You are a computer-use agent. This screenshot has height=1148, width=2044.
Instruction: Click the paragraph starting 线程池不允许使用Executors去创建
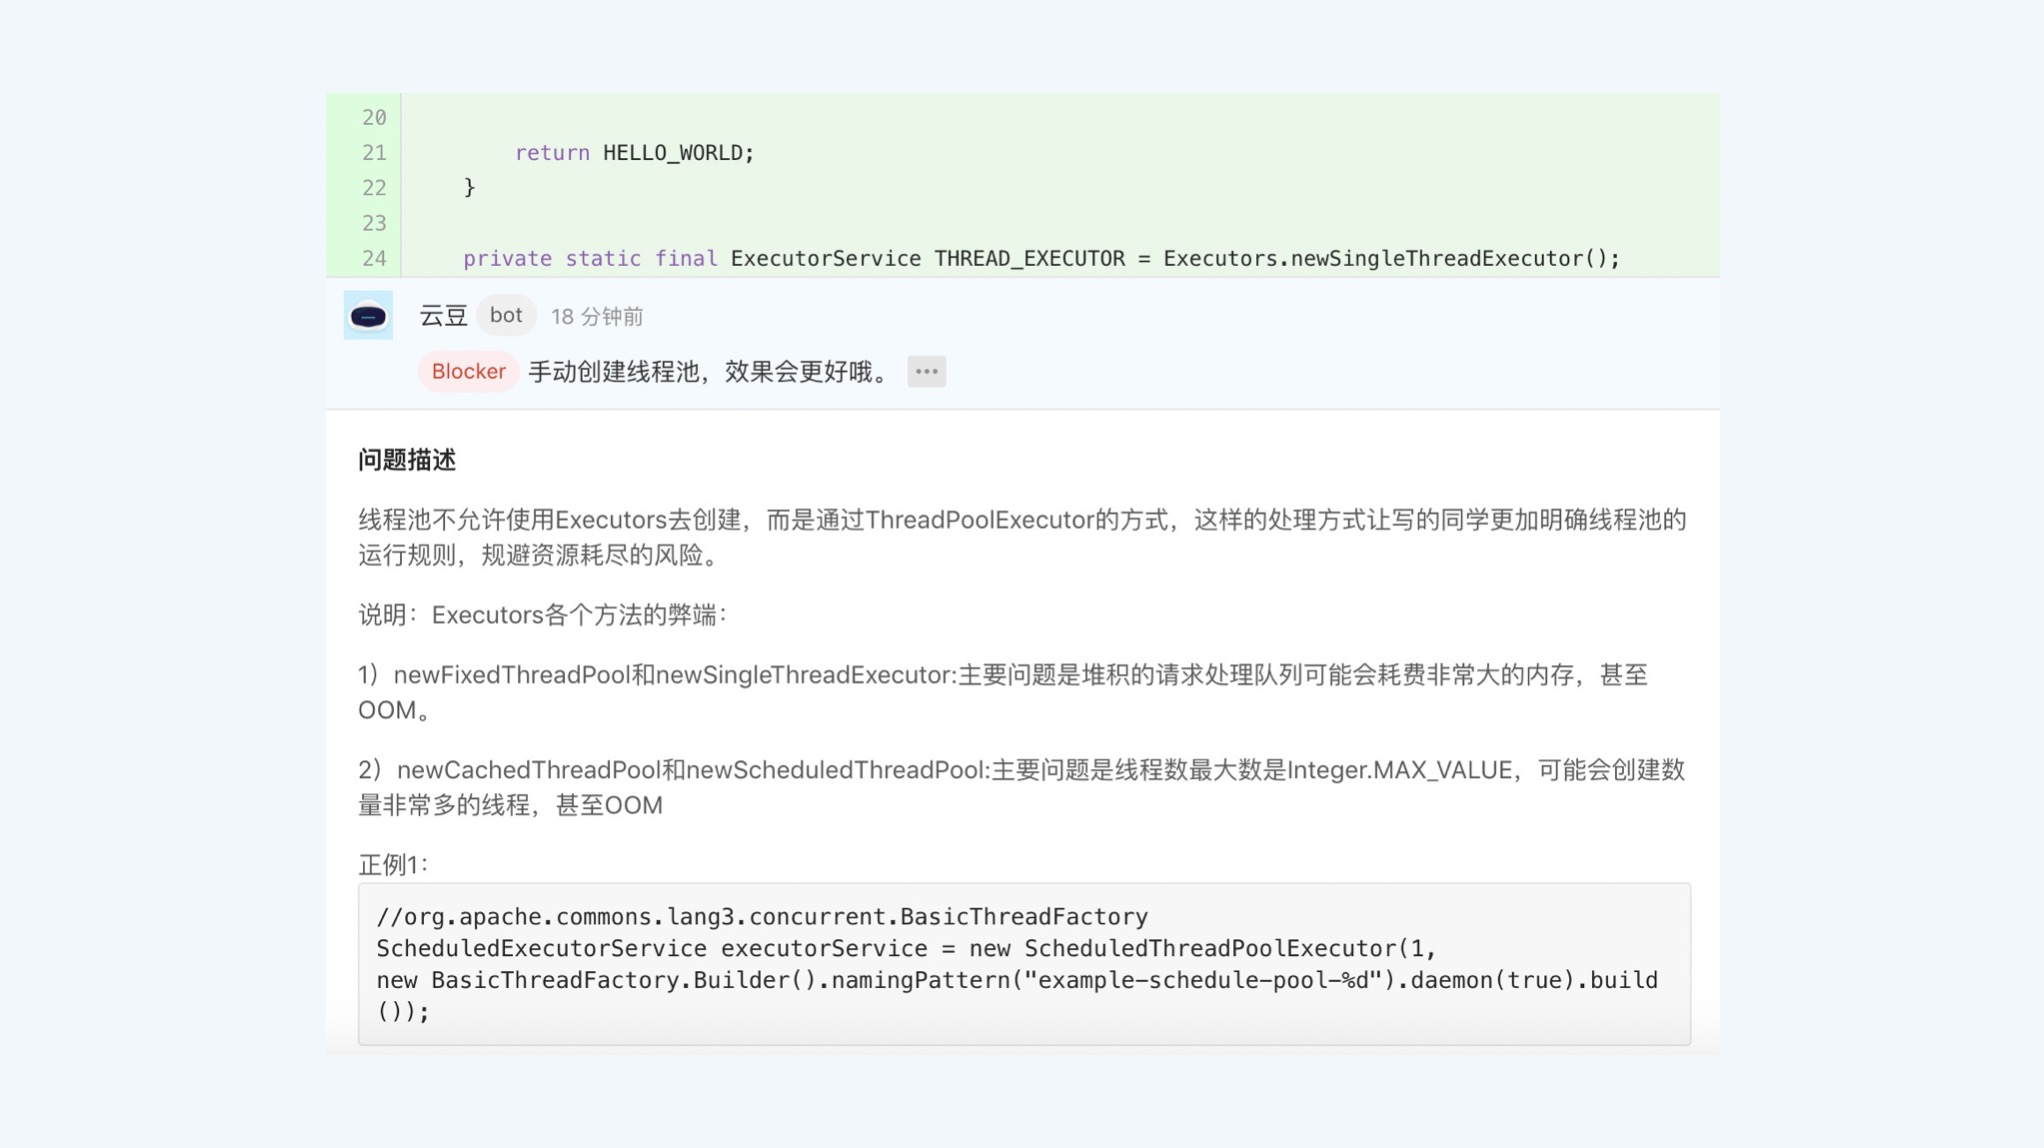pyautogui.click(x=1022, y=538)
